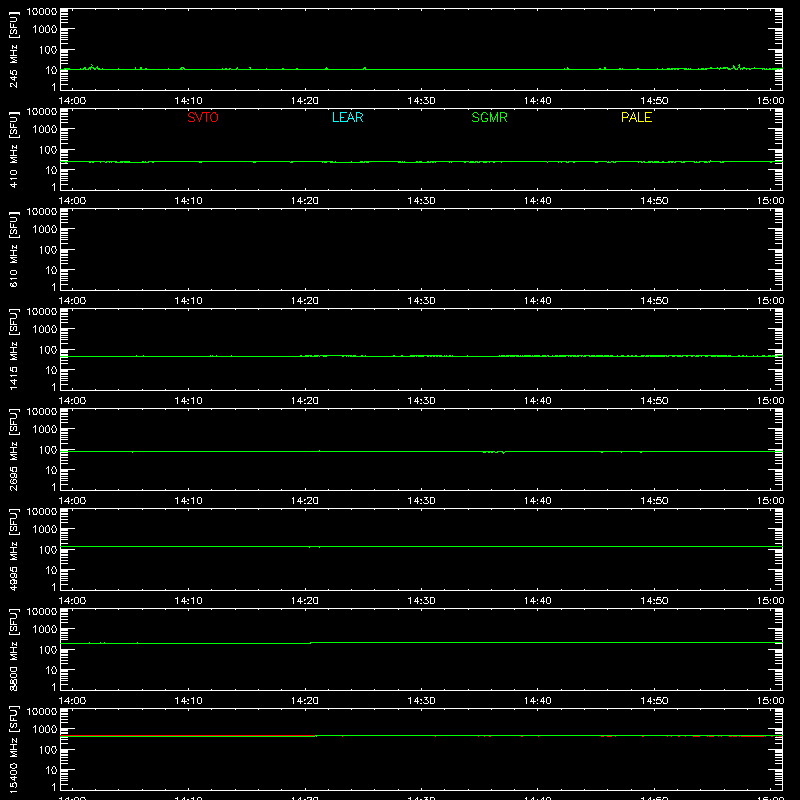Click 14:10 under the 2695 MHz plot
Screen dimensions: 800x800
[x=188, y=501]
